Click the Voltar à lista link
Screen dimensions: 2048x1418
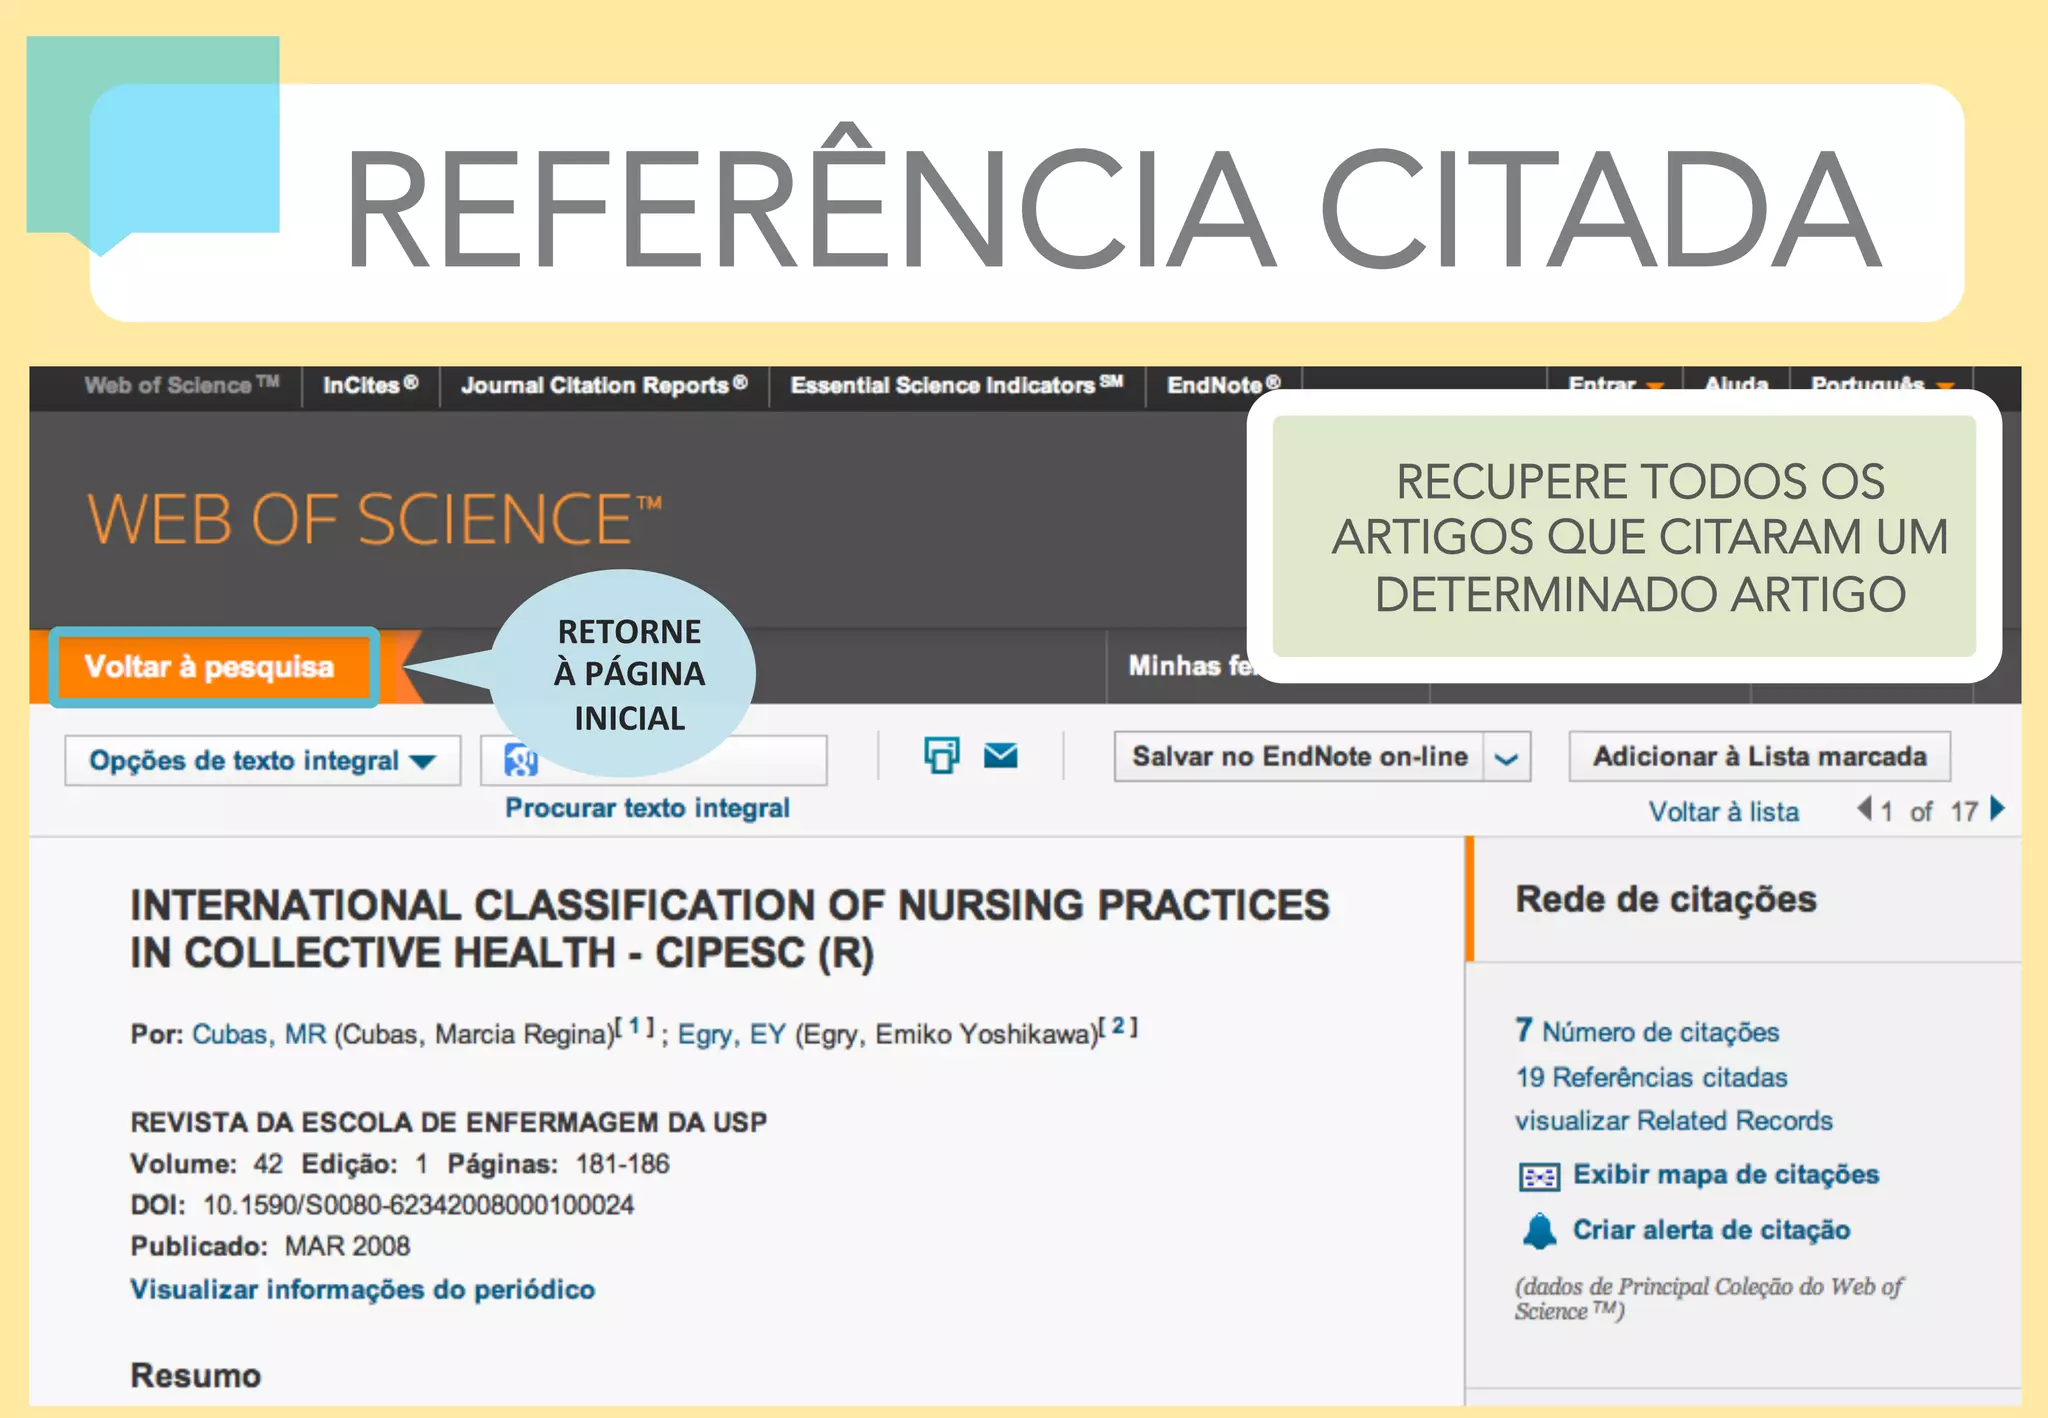tap(1724, 812)
